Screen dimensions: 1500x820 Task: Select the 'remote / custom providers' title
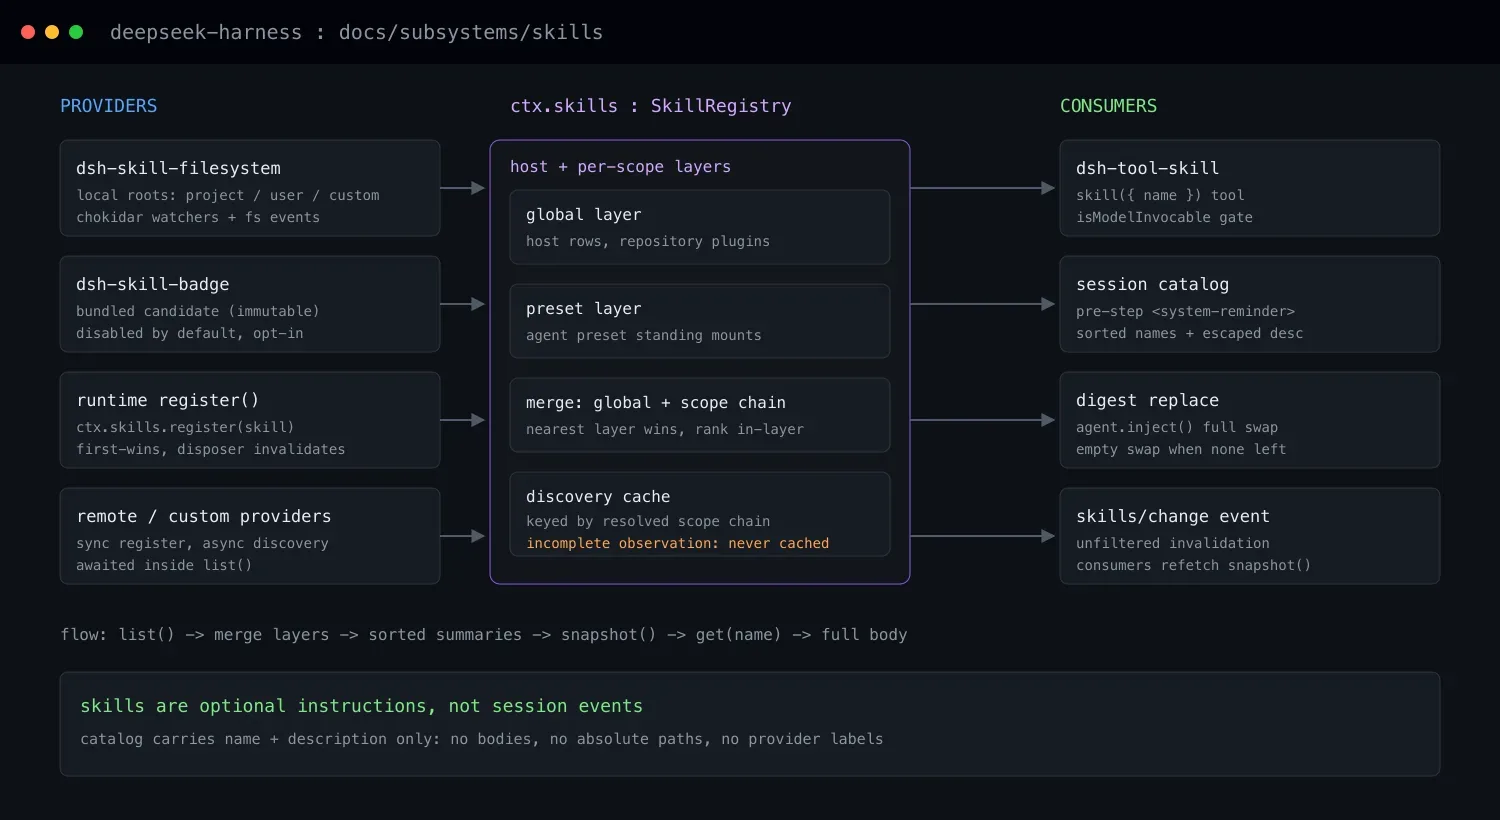click(204, 516)
